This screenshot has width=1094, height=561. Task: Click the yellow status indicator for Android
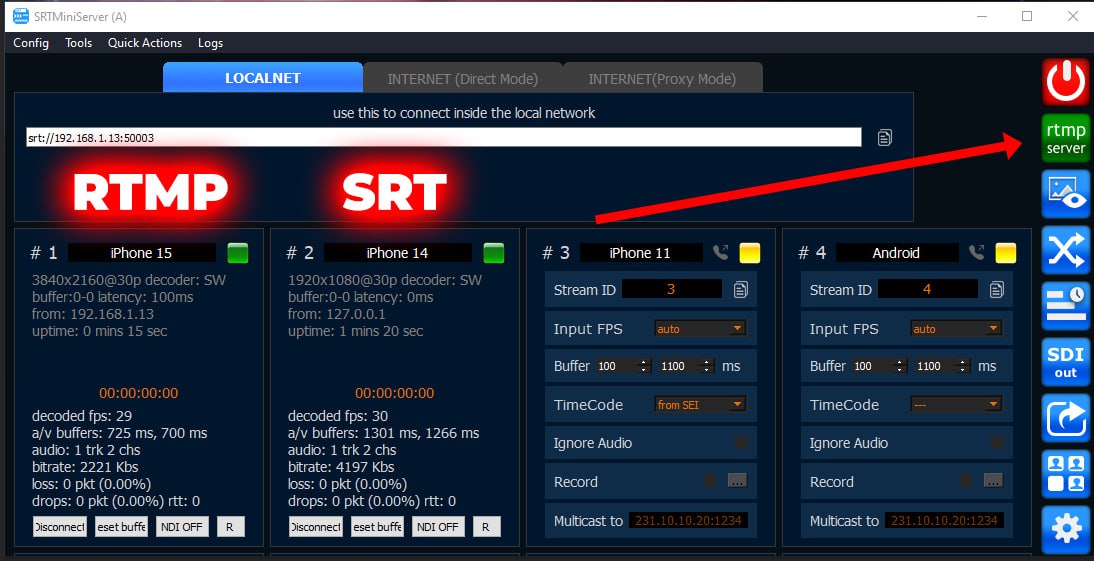pyautogui.click(x=1005, y=253)
